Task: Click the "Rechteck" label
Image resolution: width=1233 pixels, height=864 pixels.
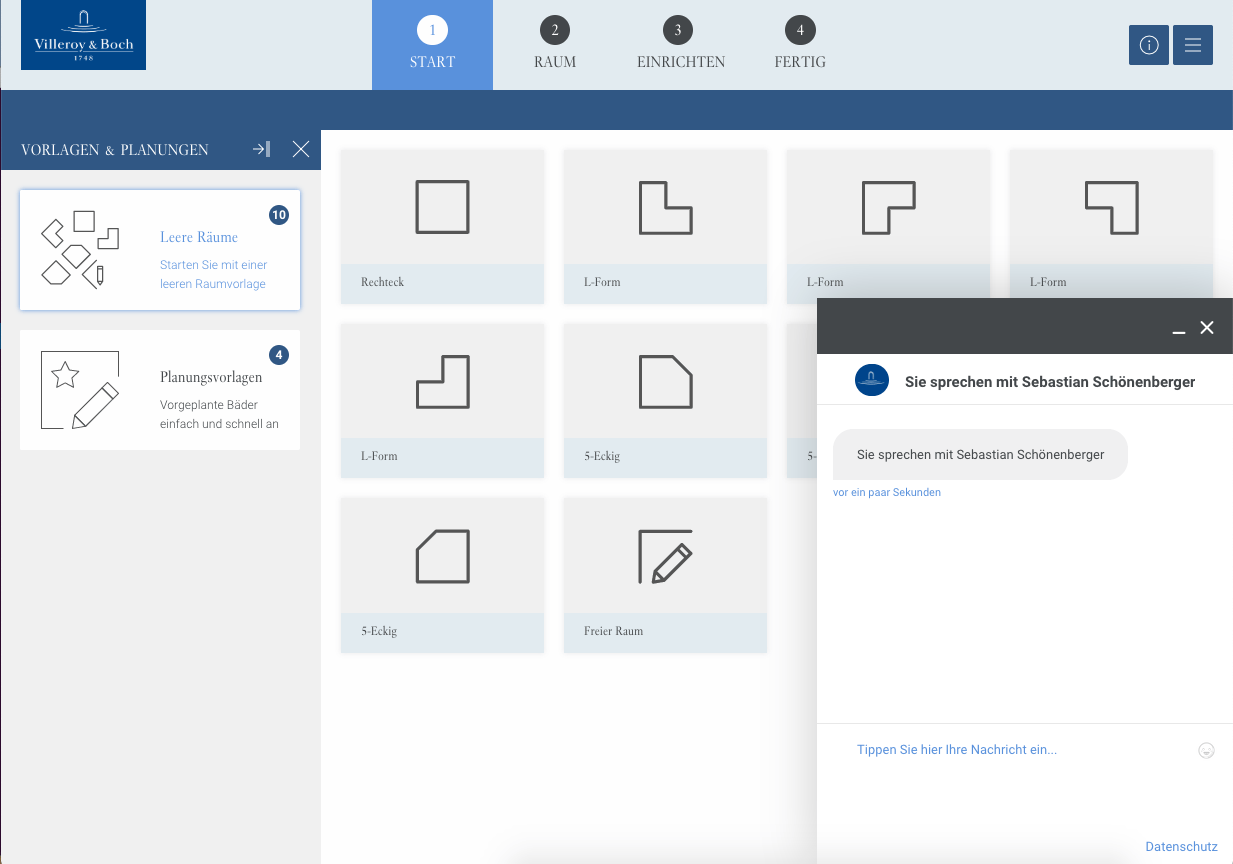Action: tap(383, 282)
